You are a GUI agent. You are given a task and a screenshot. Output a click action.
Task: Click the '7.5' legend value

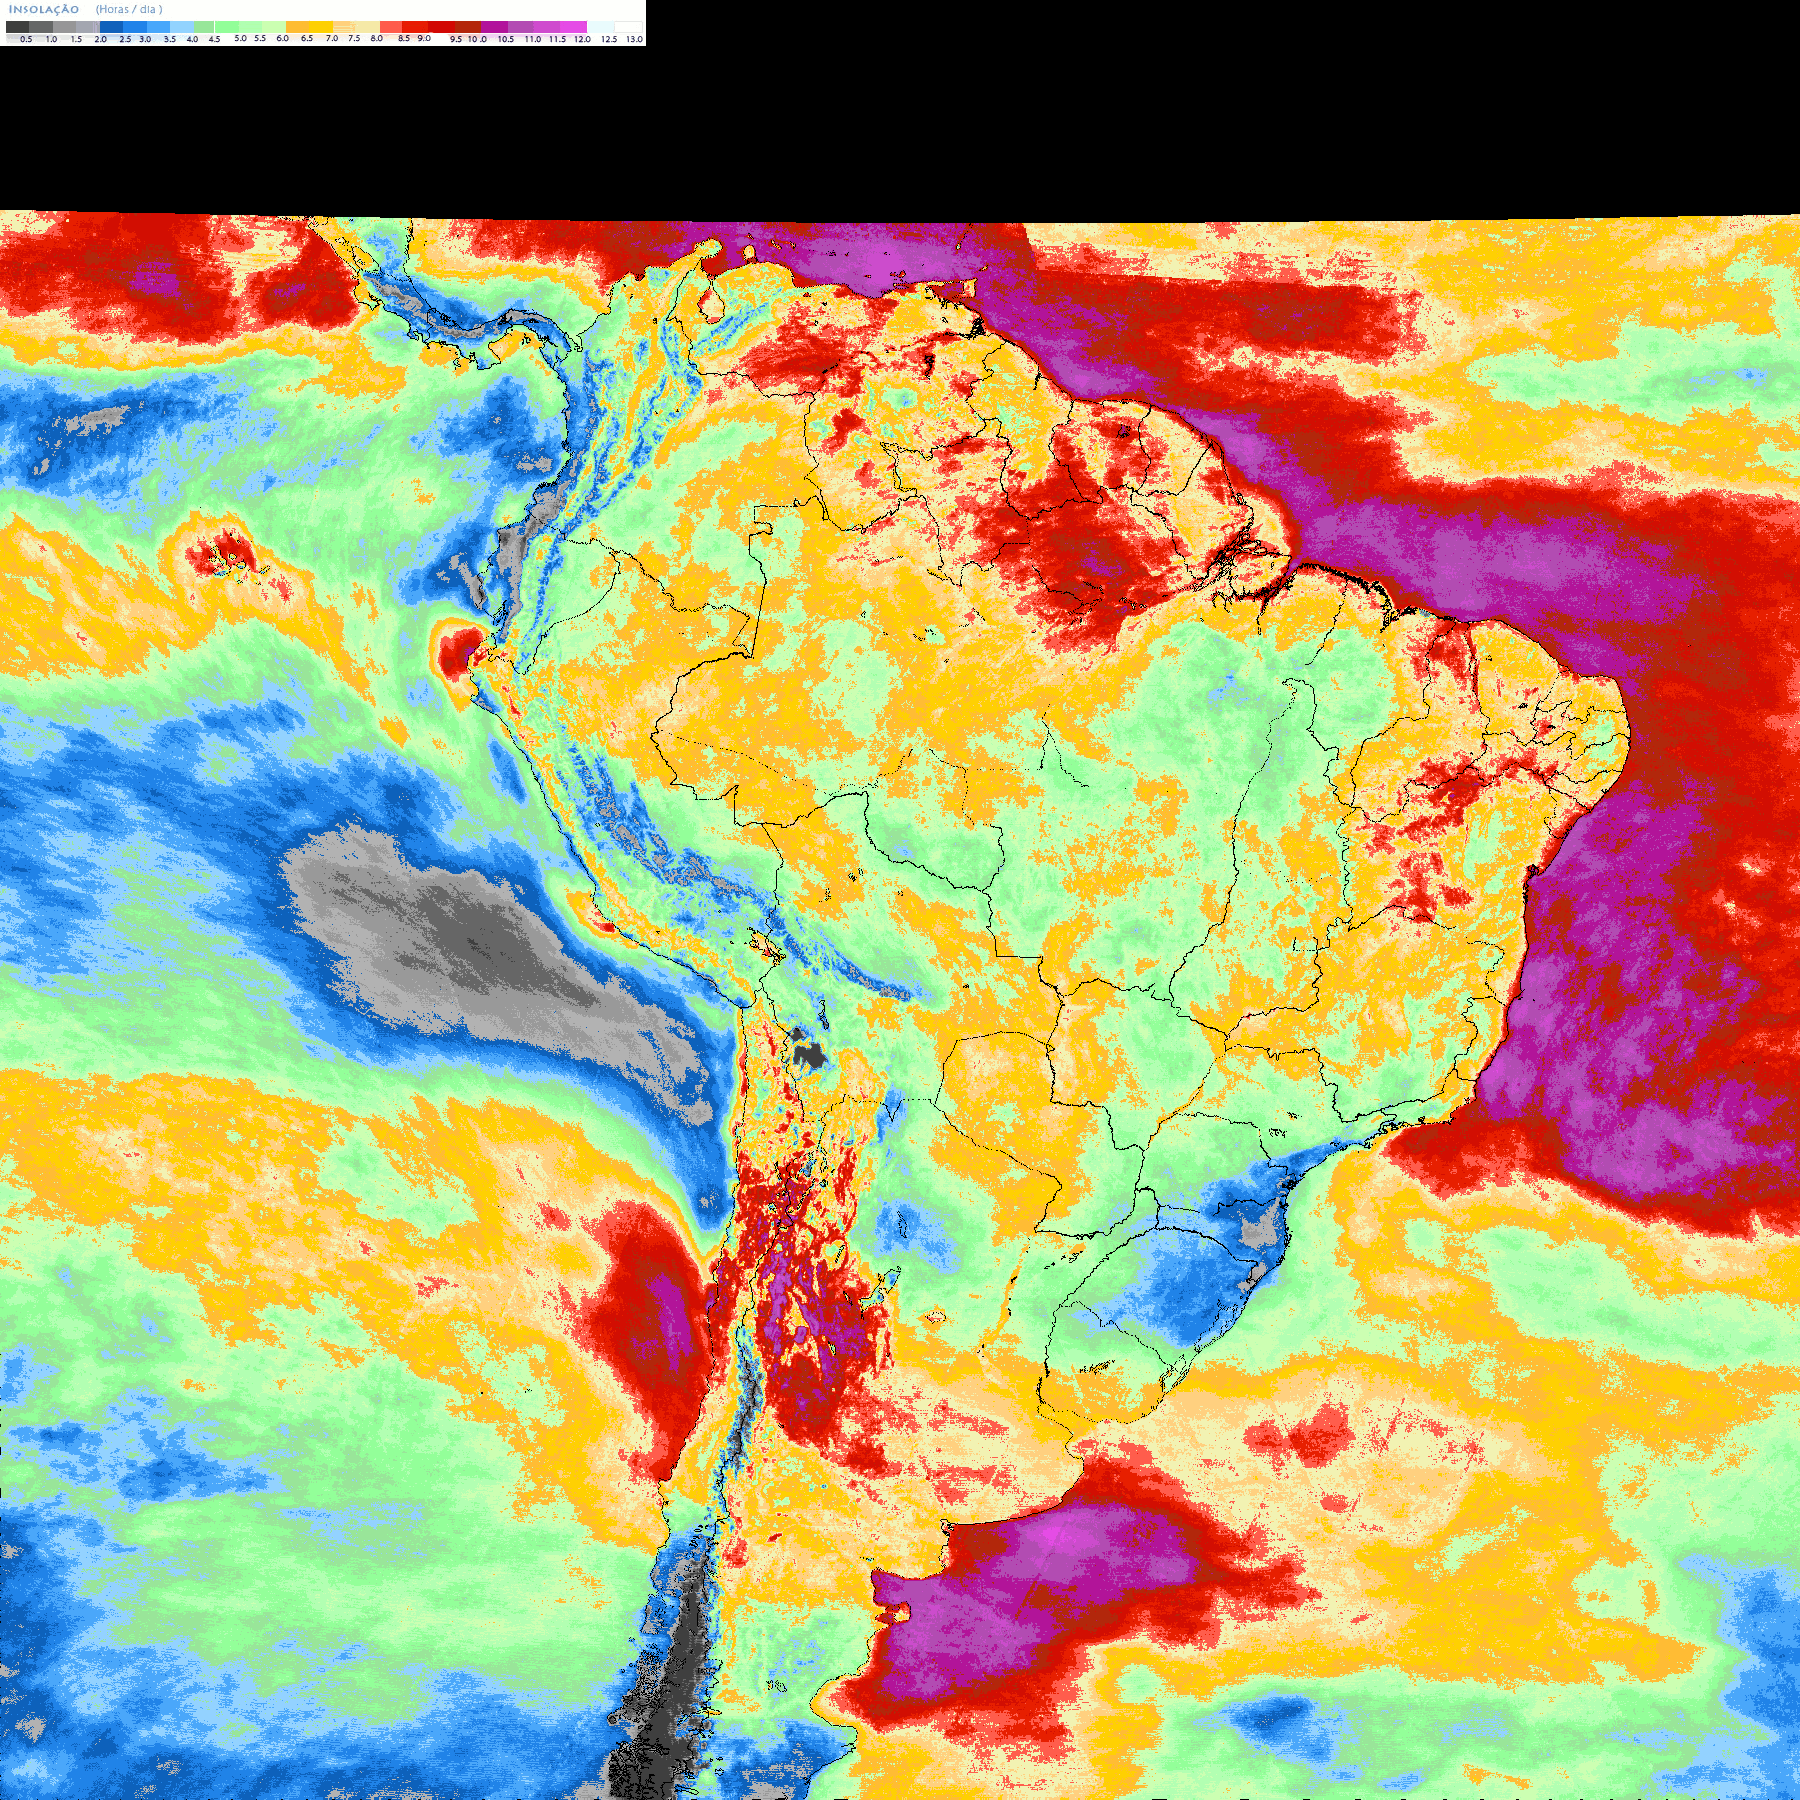[x=354, y=38]
